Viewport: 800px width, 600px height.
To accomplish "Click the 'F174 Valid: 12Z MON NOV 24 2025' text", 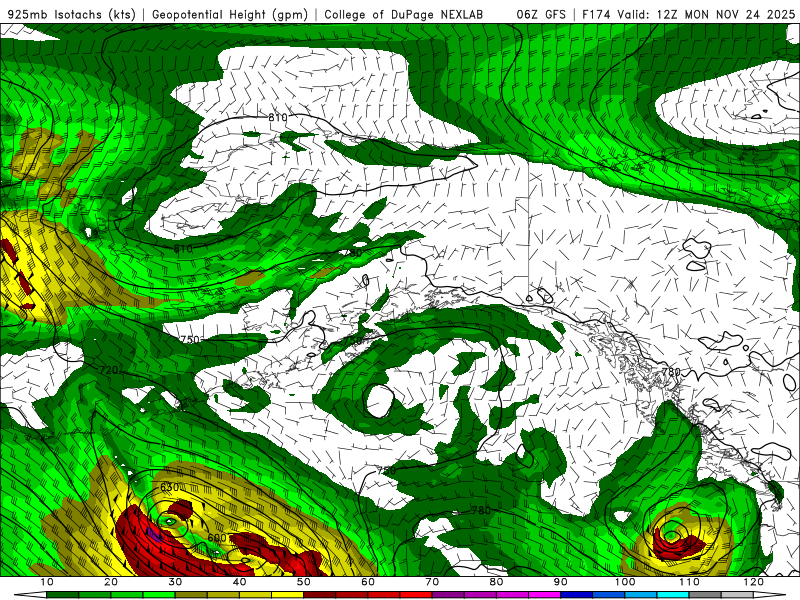I will 688,14.
